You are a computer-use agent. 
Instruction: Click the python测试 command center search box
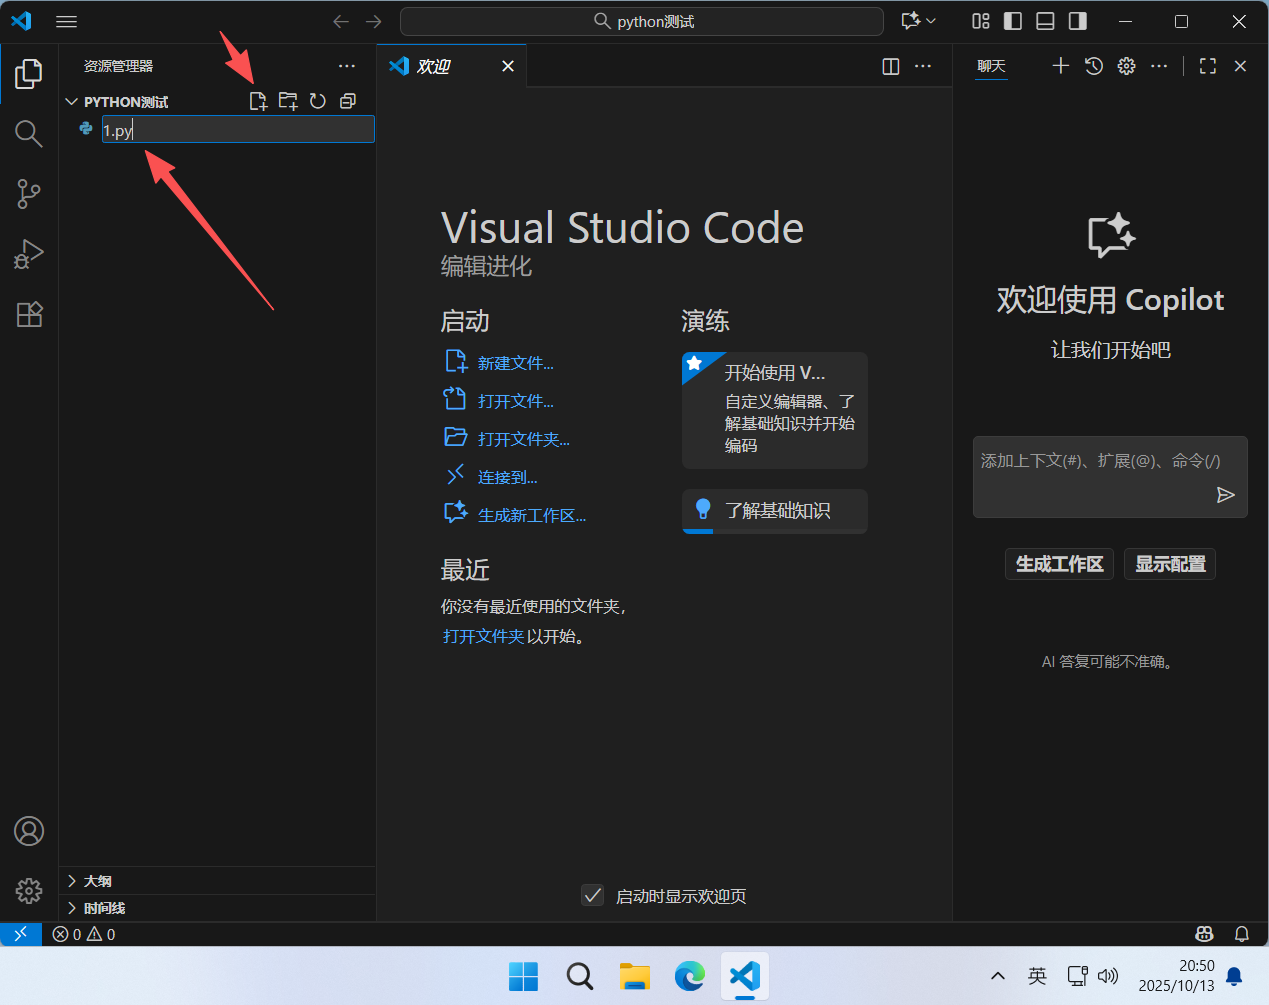pos(642,21)
